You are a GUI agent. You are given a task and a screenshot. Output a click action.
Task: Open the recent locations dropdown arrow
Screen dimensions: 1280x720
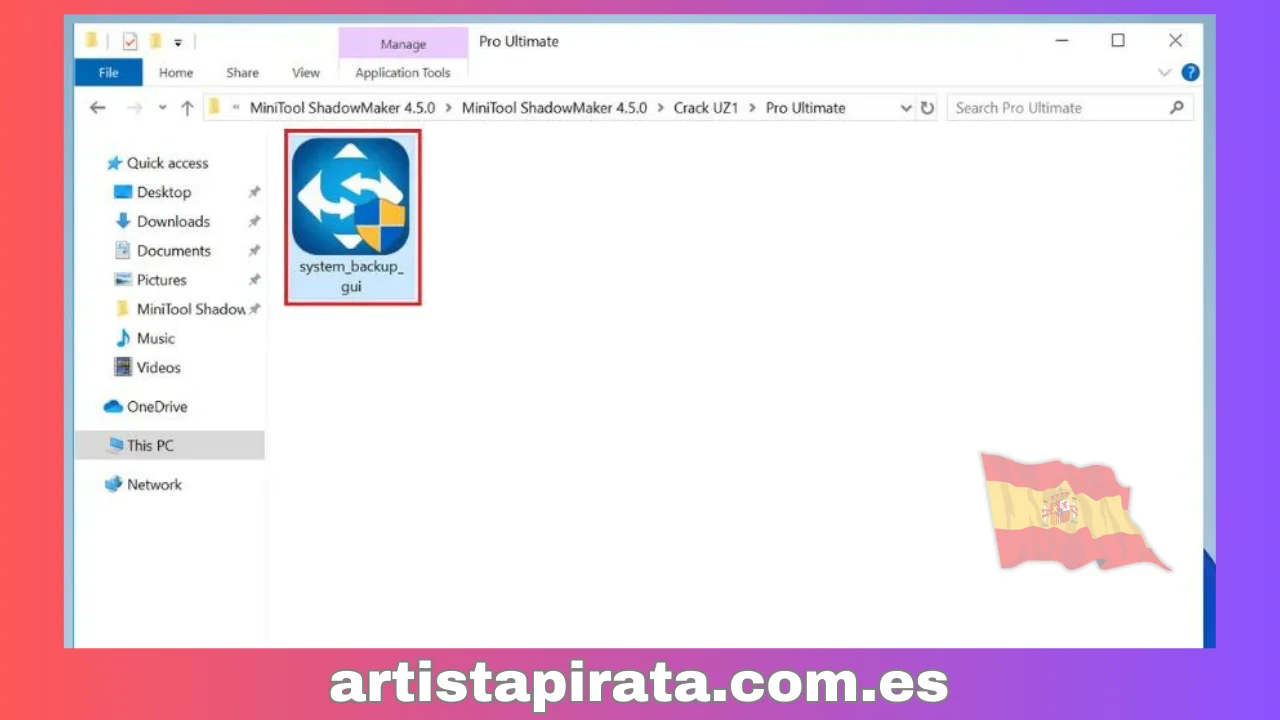[162, 108]
